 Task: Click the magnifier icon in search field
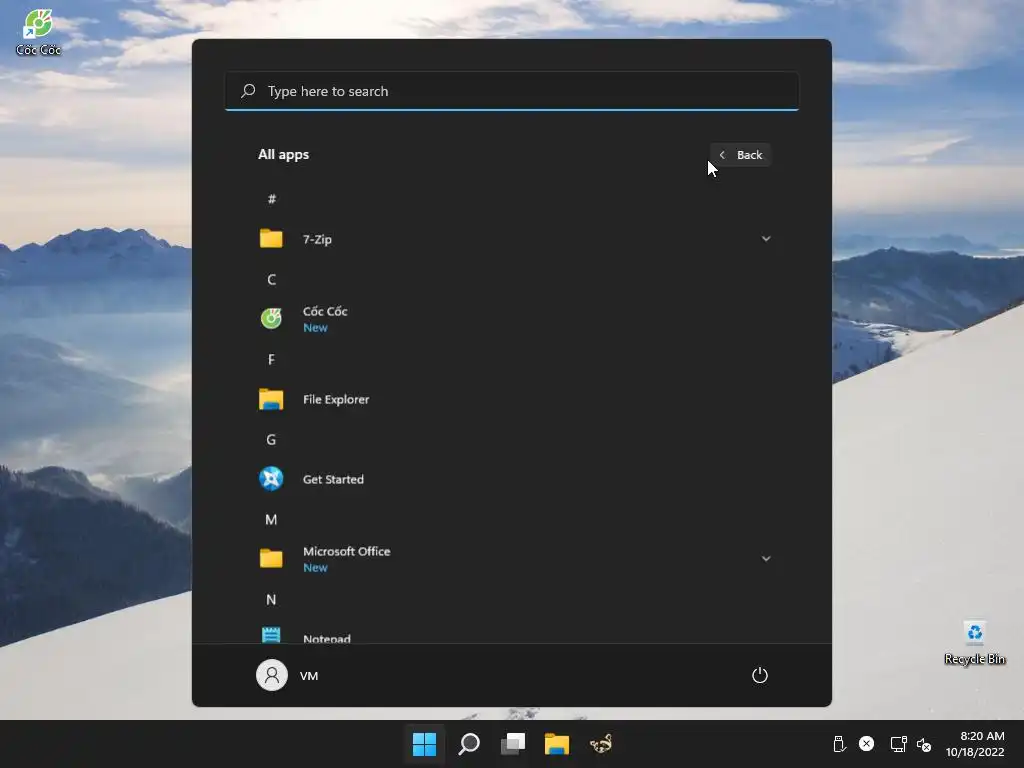point(248,91)
